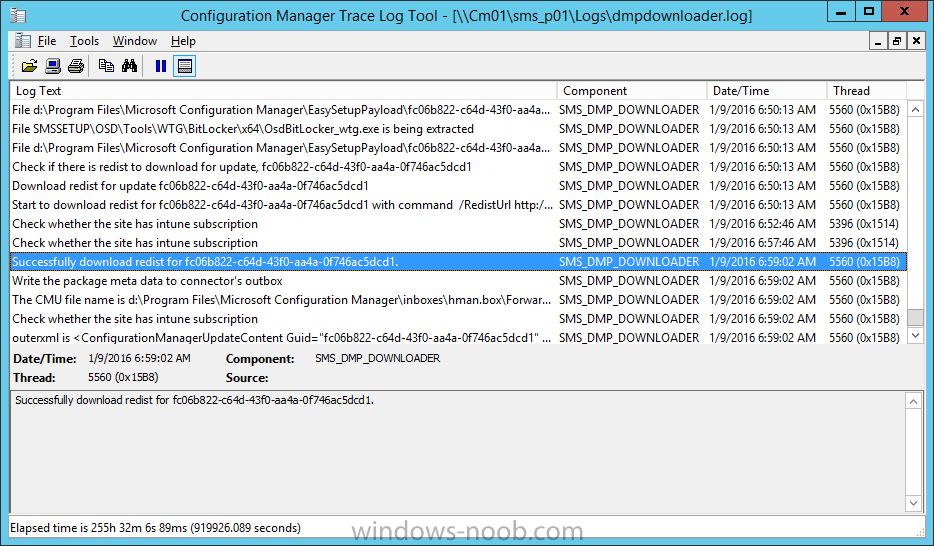
Task: Click the details text 'Successfully download redist for fc06b822'
Action: point(194,400)
